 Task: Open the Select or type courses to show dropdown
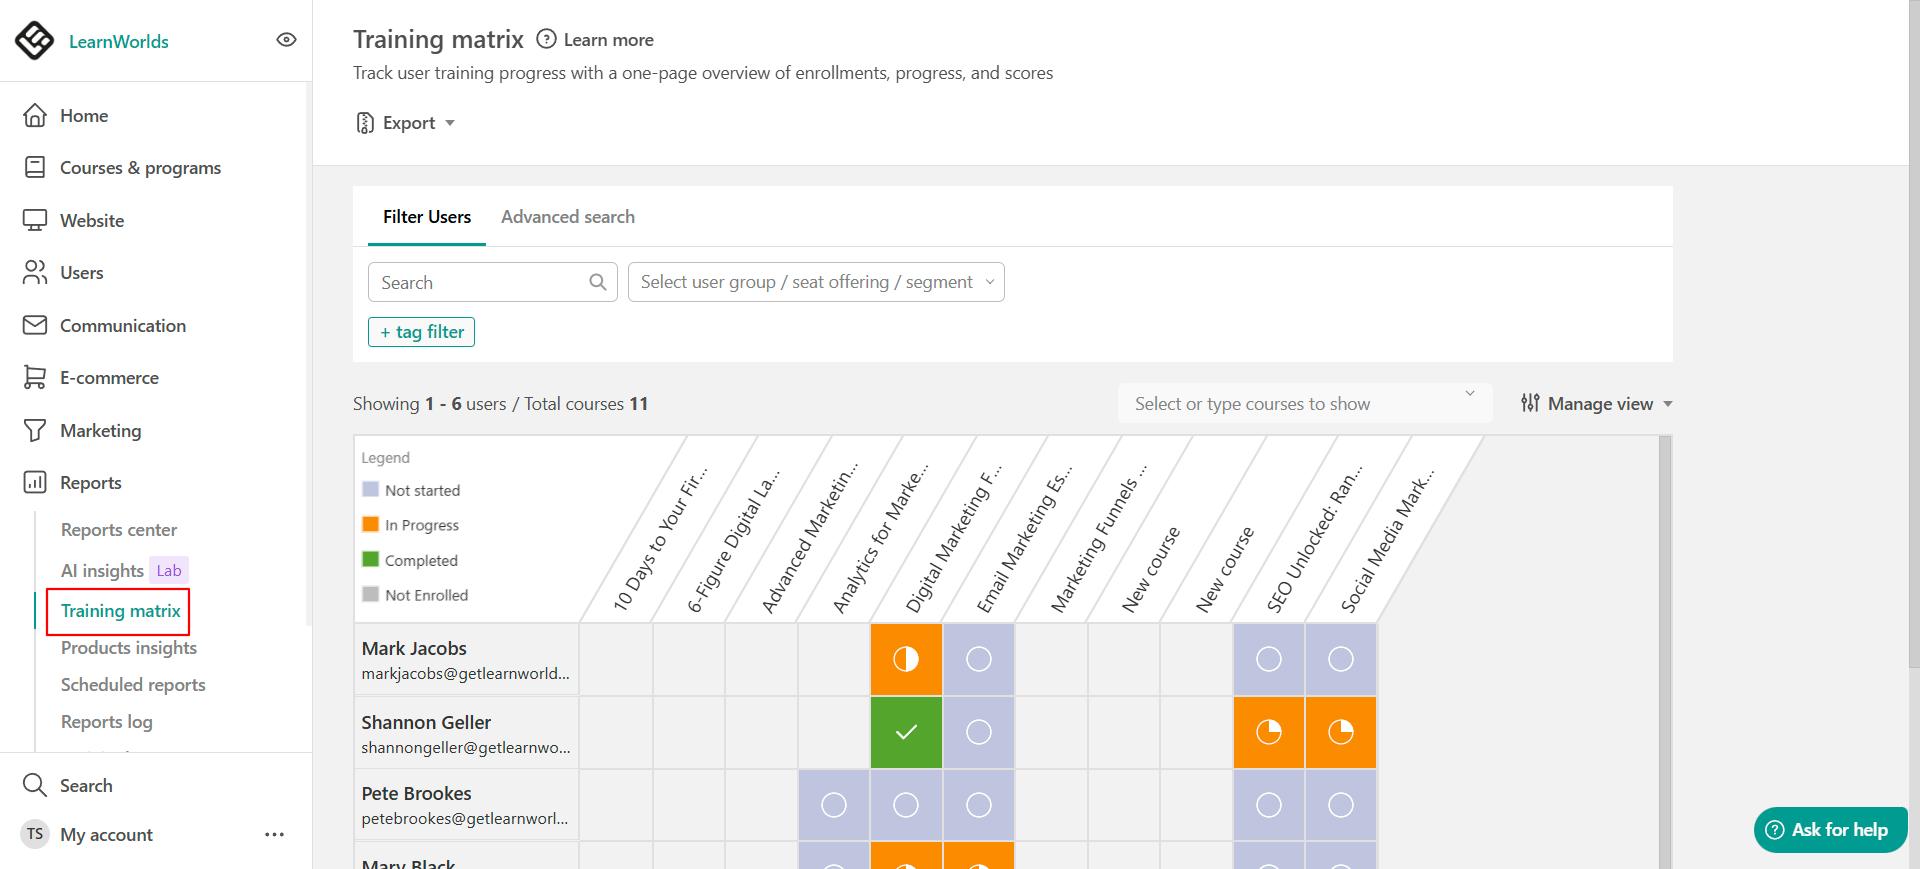(x=1305, y=403)
